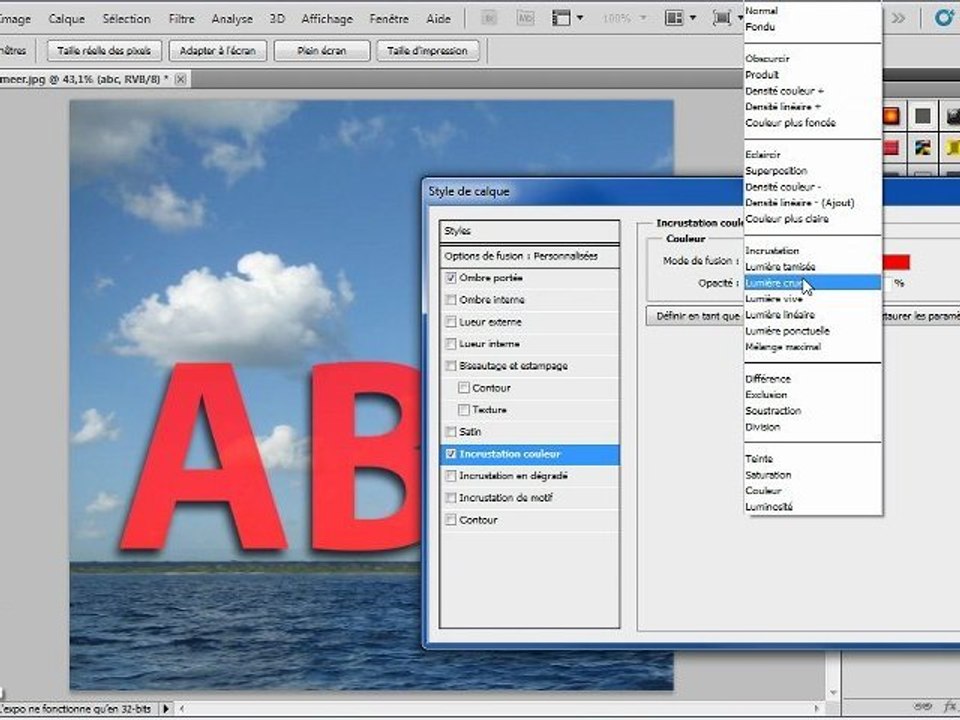
Task: Enable the Biseautage et estampage checkbox
Action: point(451,366)
